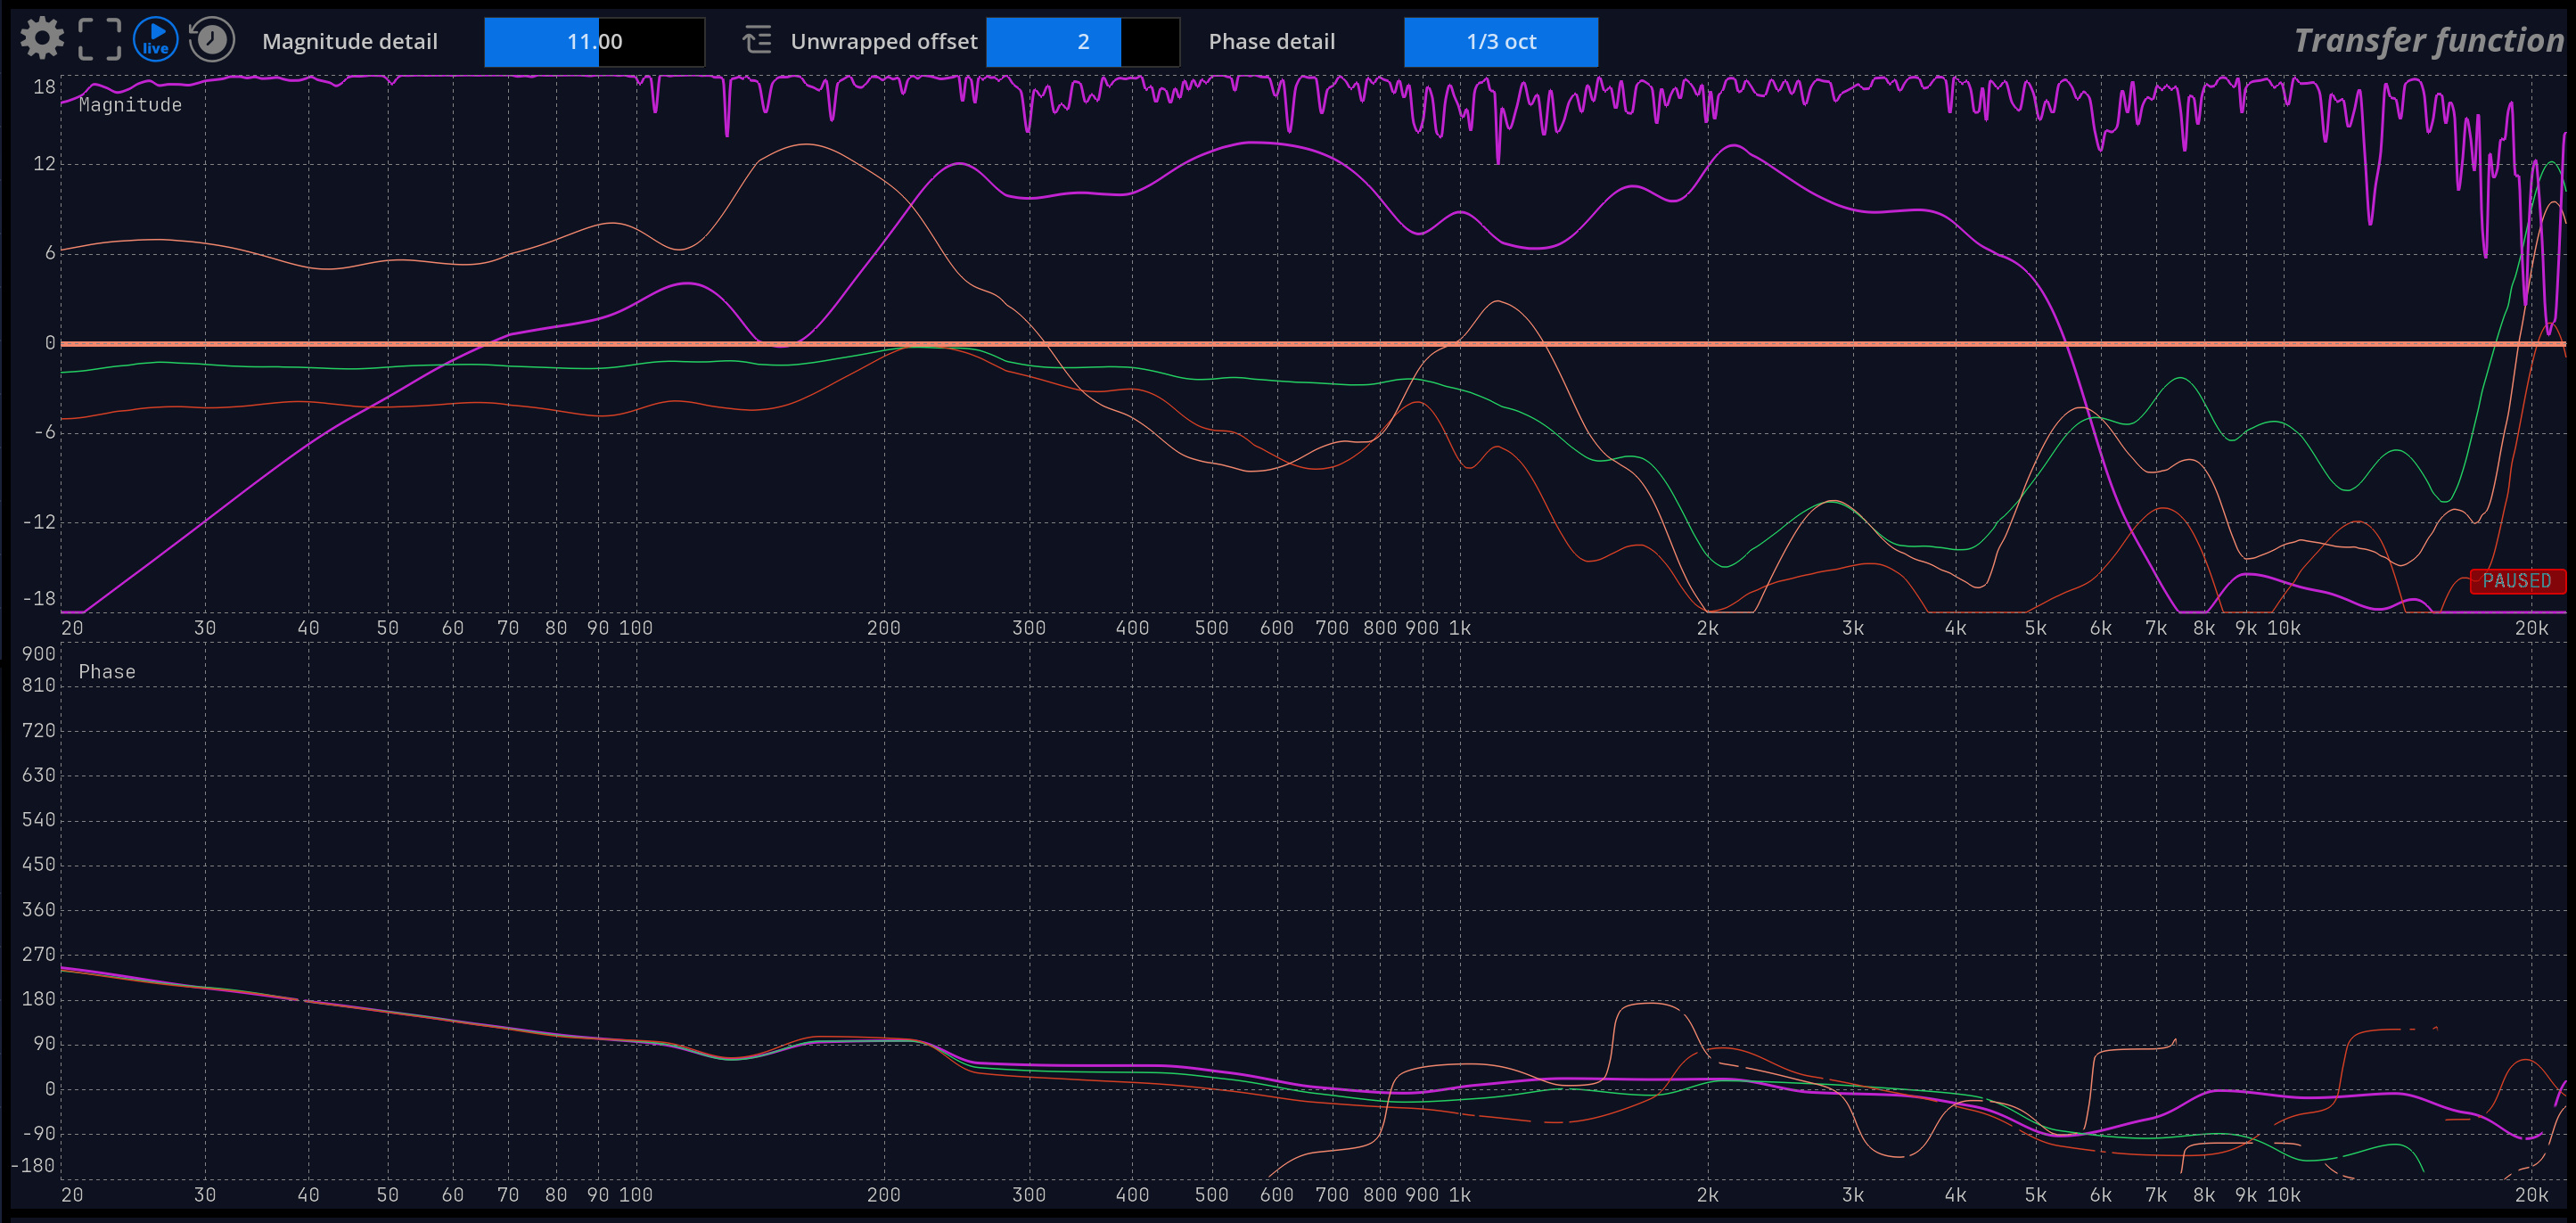Viewport: 2576px width, 1223px height.
Task: Click the 900 degree phase axis label
Action: tap(39, 654)
